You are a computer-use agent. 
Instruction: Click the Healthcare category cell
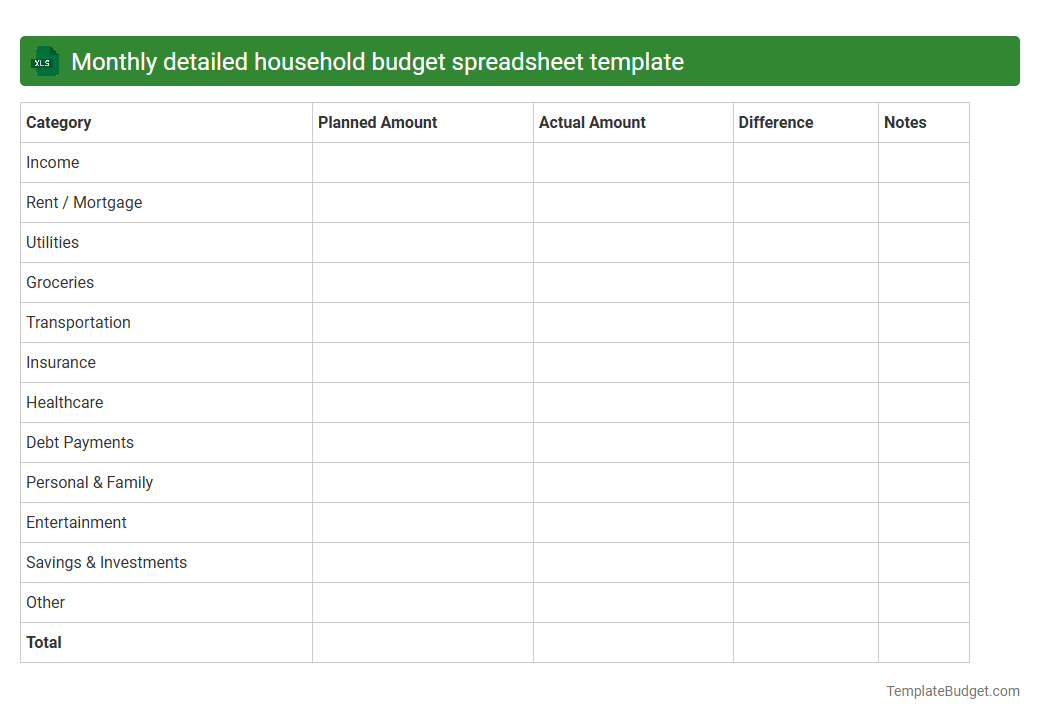coord(65,402)
